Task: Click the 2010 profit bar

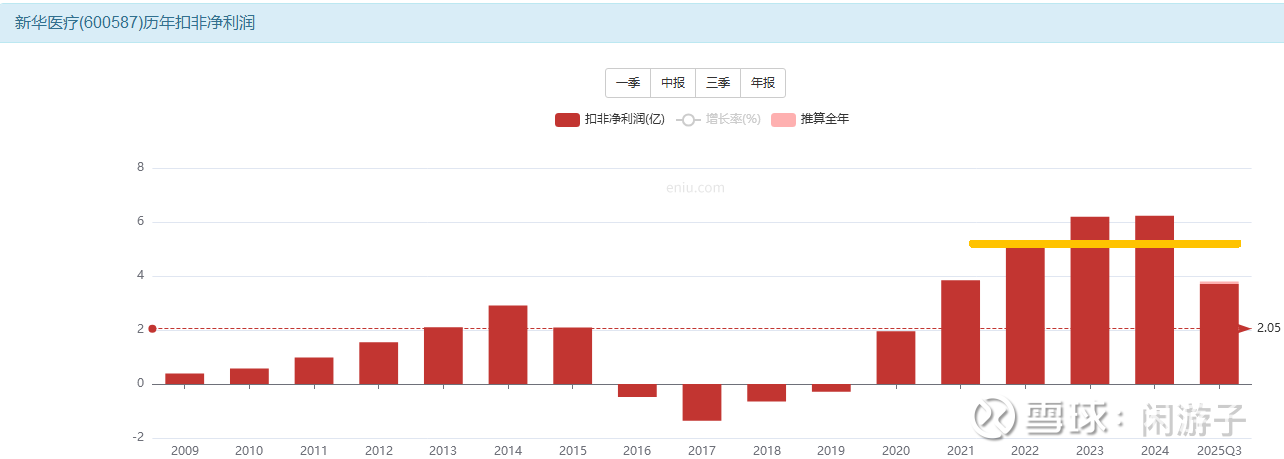Action: click(x=249, y=376)
